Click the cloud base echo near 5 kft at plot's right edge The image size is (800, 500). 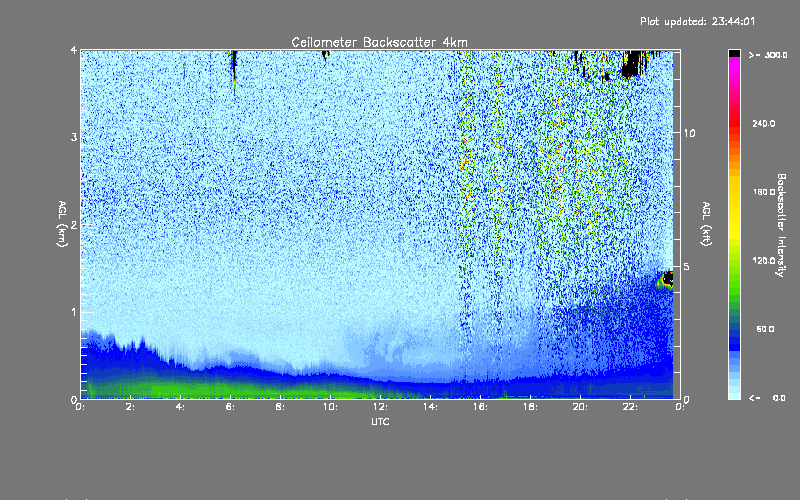(666, 280)
